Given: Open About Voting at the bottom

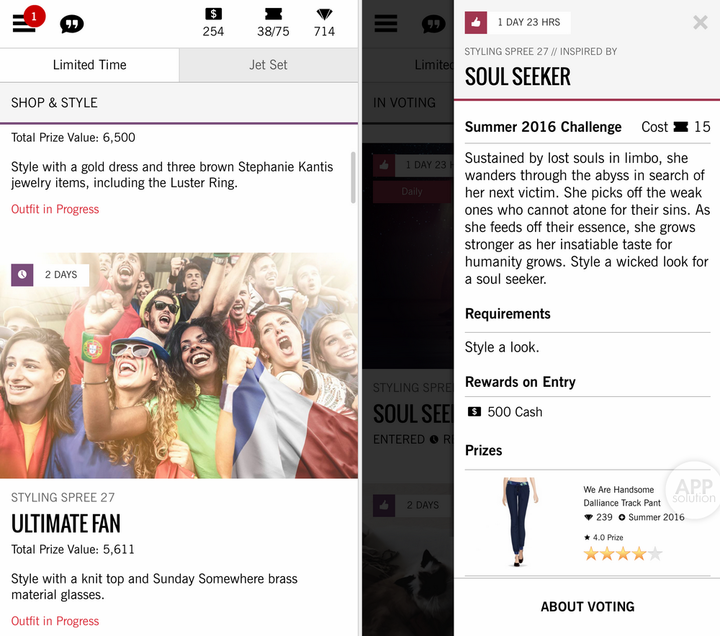Looking at the screenshot, I should (587, 606).
